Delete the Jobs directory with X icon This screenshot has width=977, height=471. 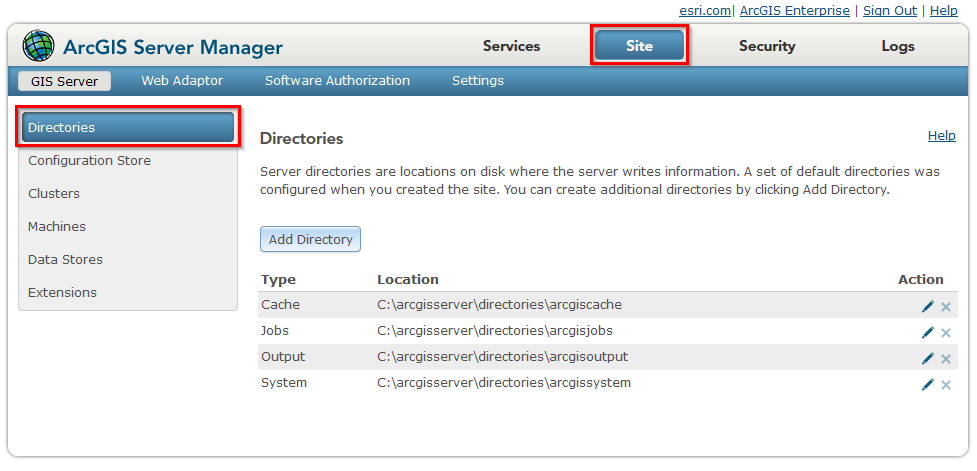tap(945, 333)
